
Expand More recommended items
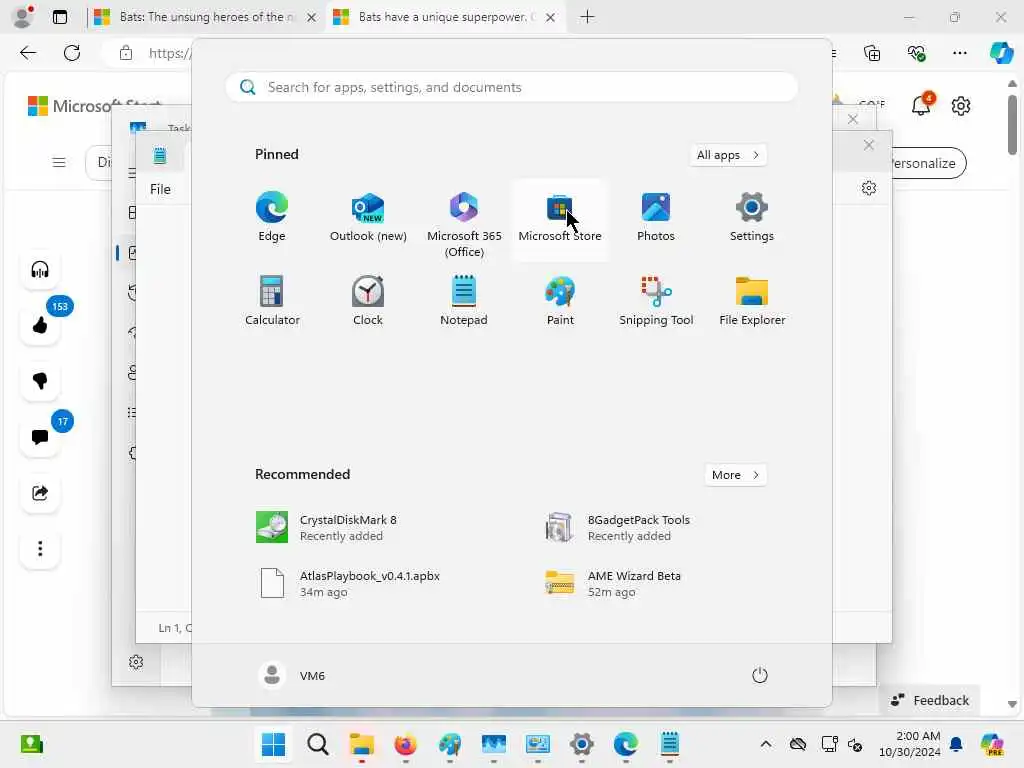click(x=735, y=475)
